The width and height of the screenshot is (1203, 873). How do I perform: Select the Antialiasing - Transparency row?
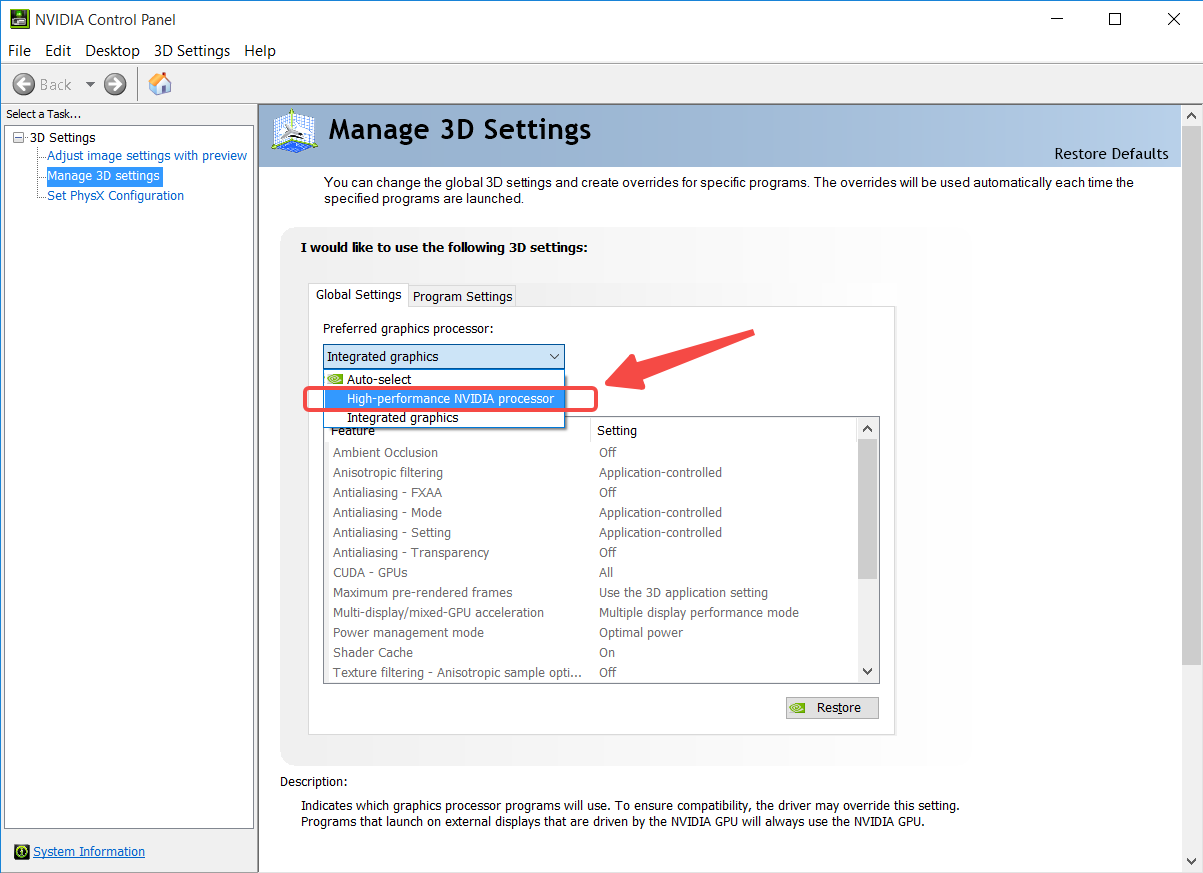[590, 553]
